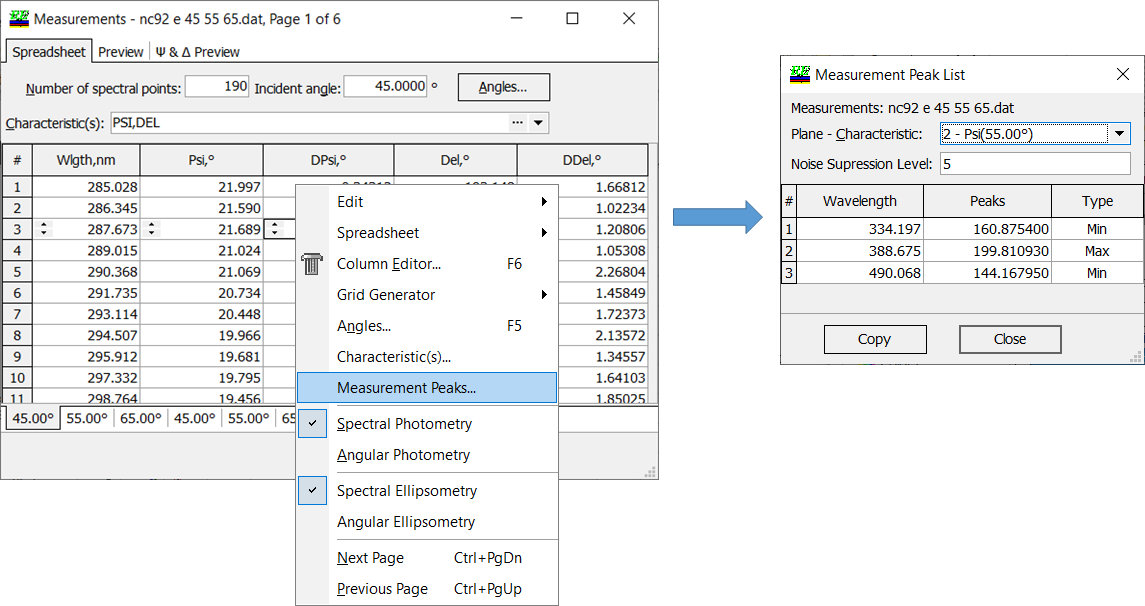Click the Psi,° column header

click(202, 160)
